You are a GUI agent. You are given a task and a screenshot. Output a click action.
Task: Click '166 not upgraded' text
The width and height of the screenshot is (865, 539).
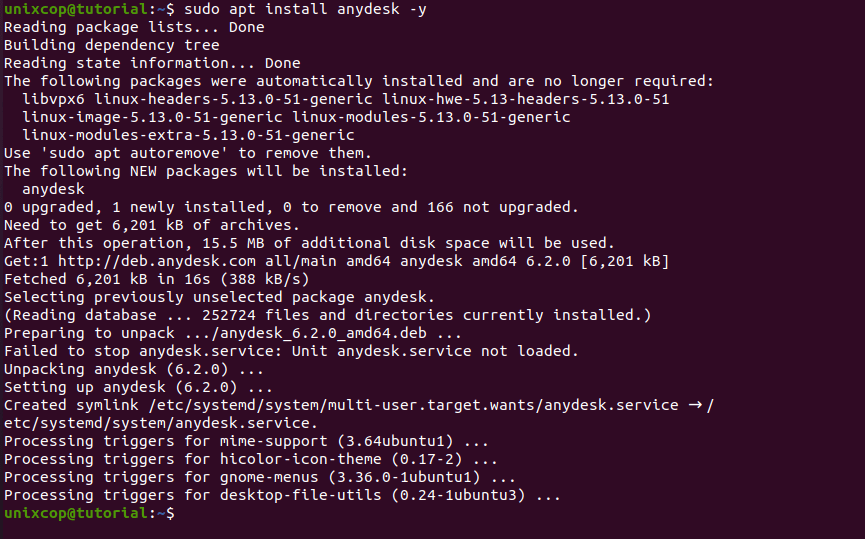pyautogui.click(x=501, y=207)
